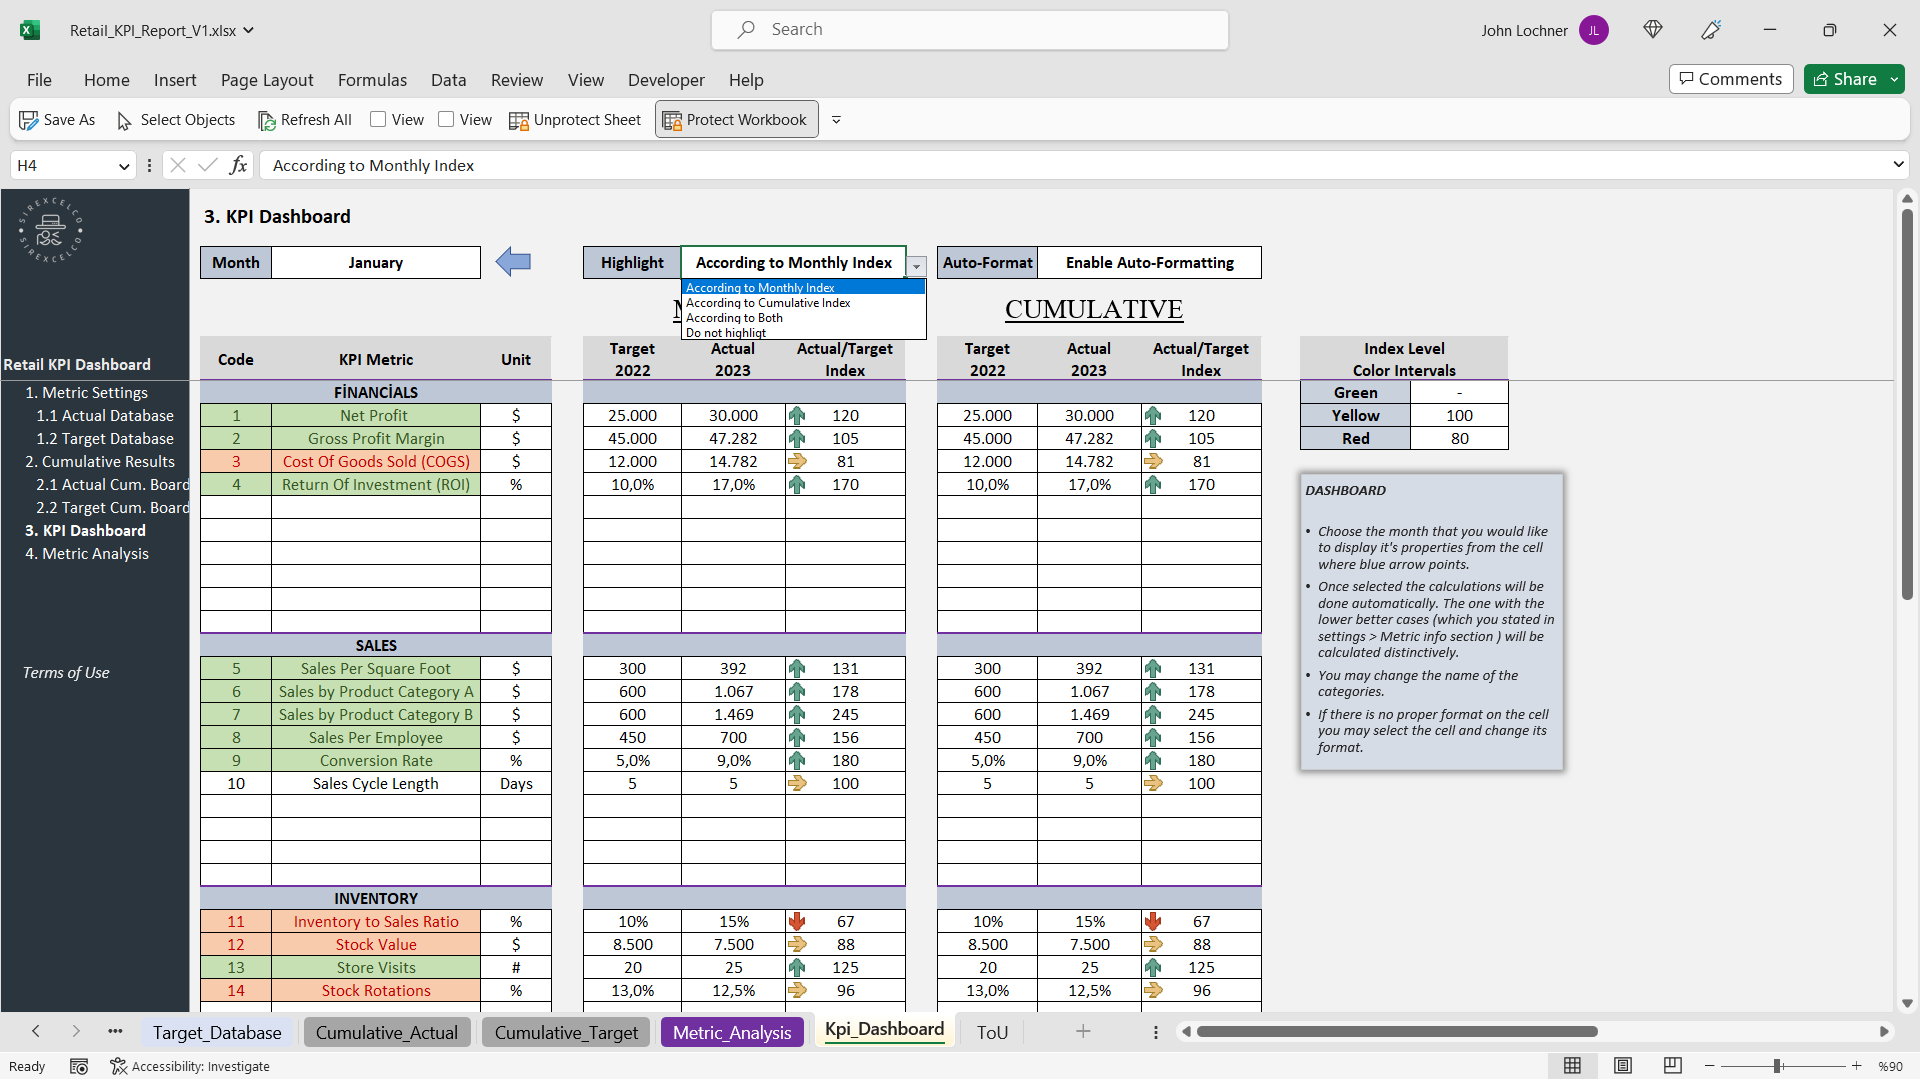
Task: Click sheet tab scroll left arrow
Action: (36, 1031)
